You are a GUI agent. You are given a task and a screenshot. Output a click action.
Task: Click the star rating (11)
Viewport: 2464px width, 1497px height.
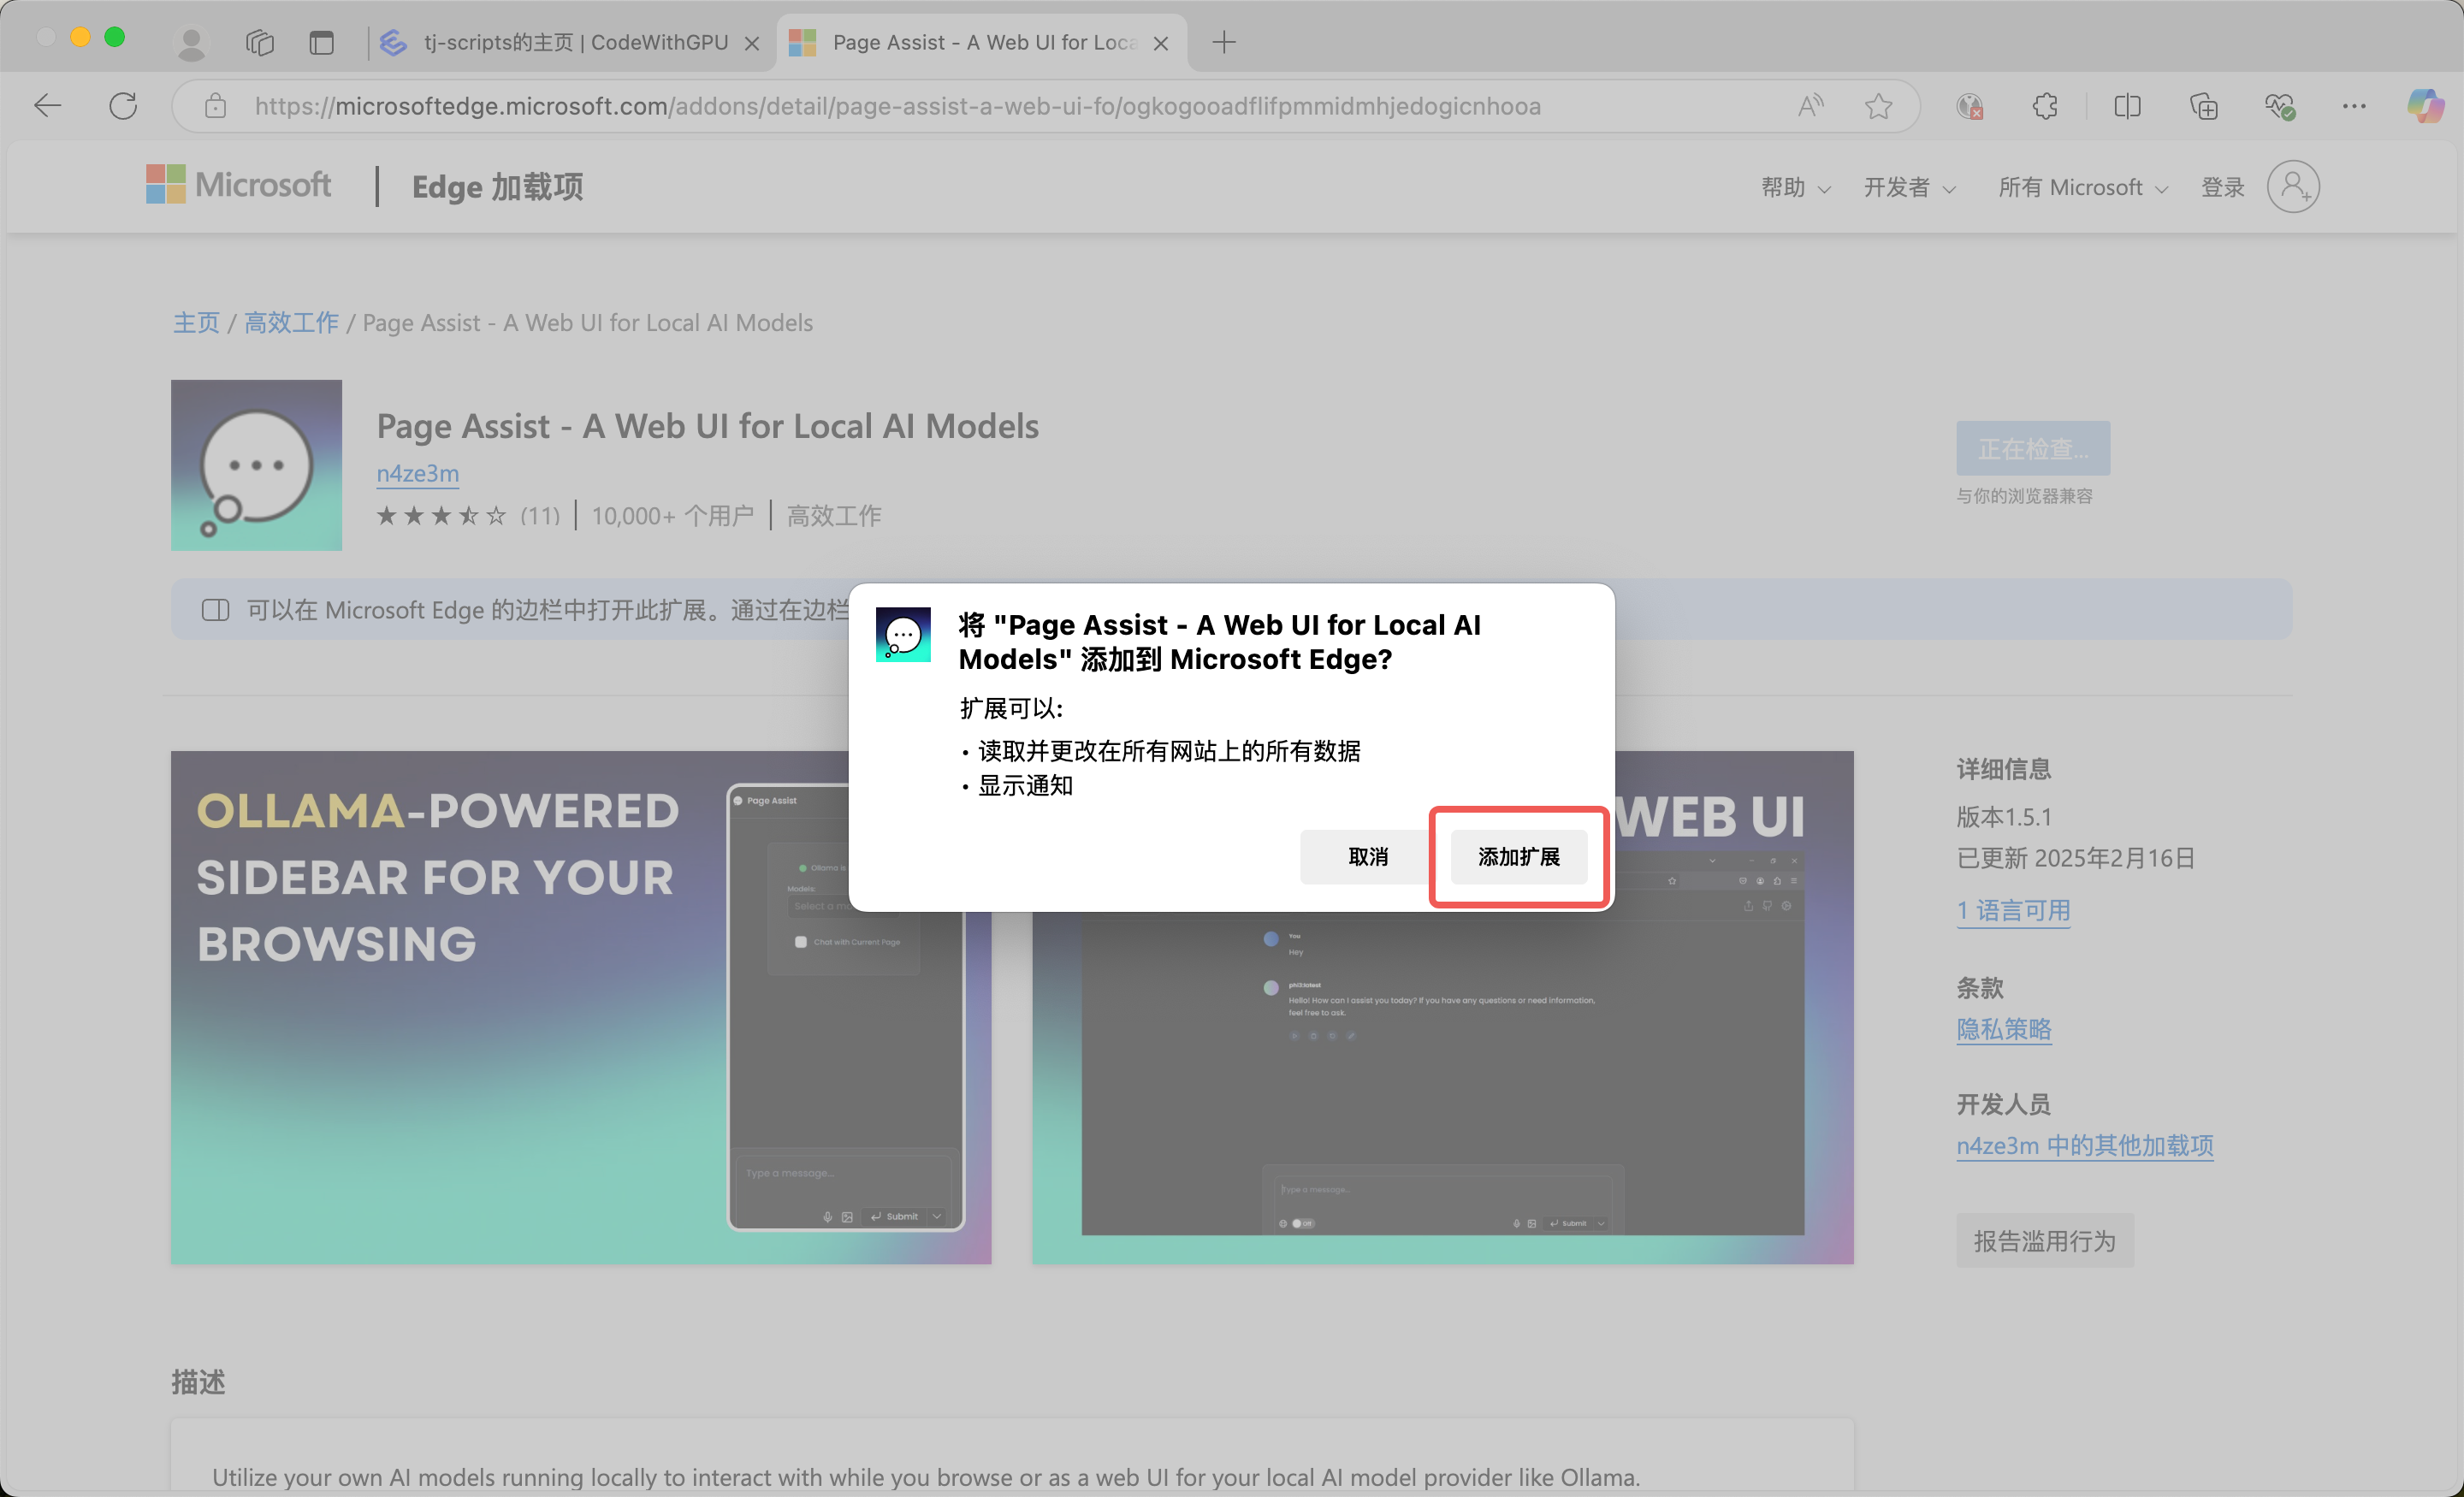click(x=467, y=516)
